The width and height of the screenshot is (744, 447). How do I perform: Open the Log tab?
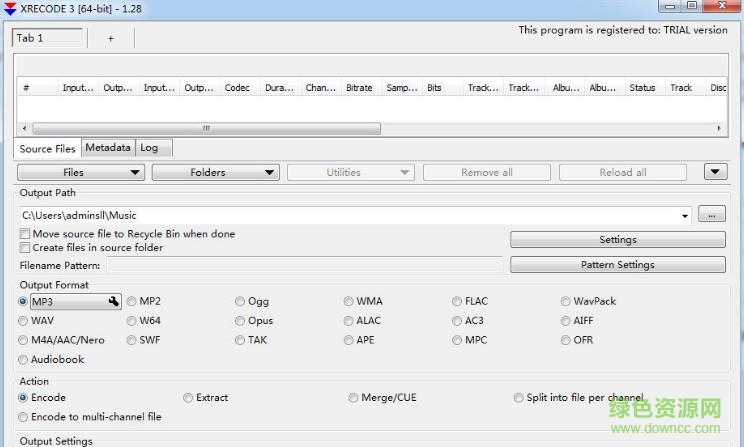pyautogui.click(x=153, y=148)
